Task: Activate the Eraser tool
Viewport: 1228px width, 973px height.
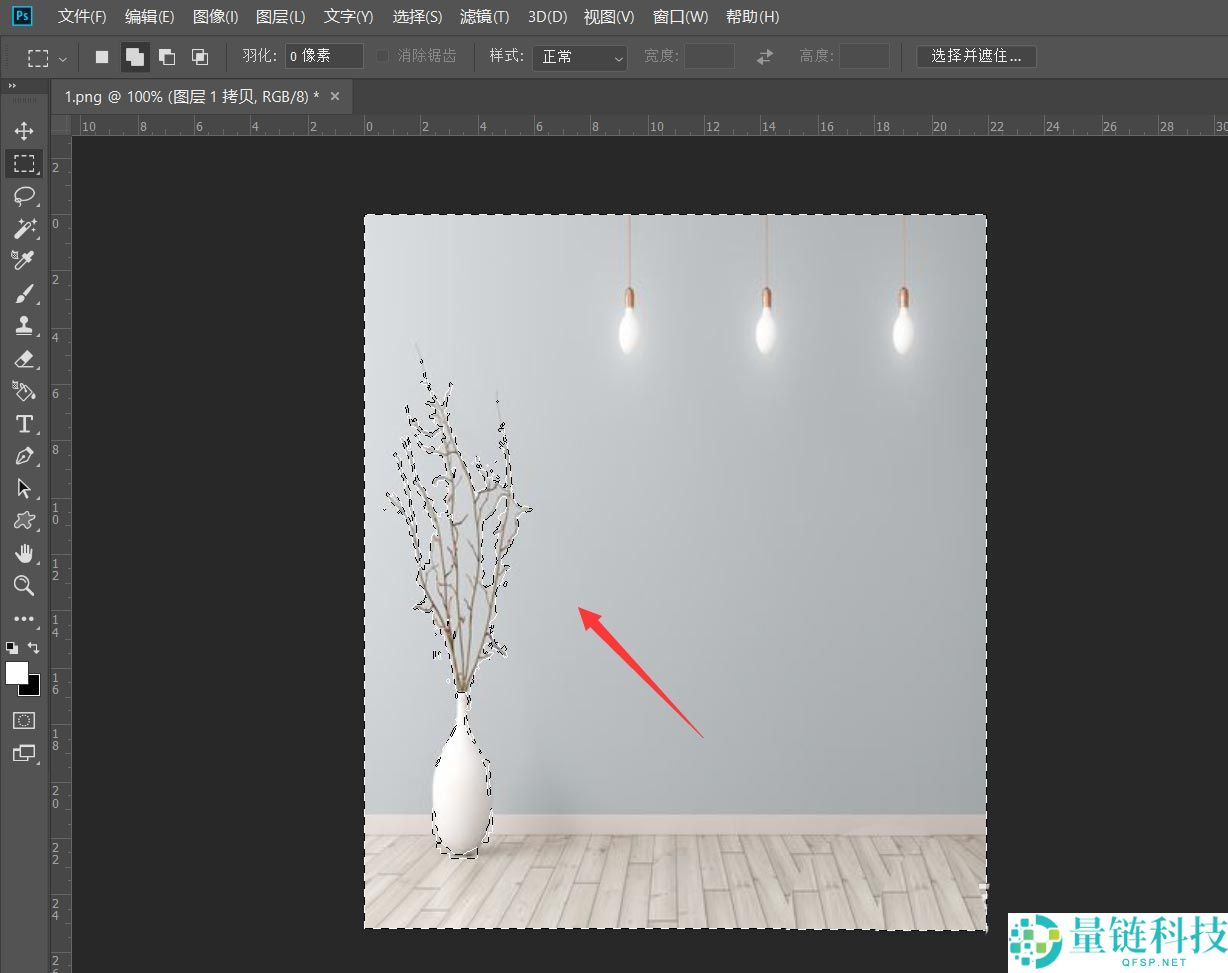Action: 24,359
